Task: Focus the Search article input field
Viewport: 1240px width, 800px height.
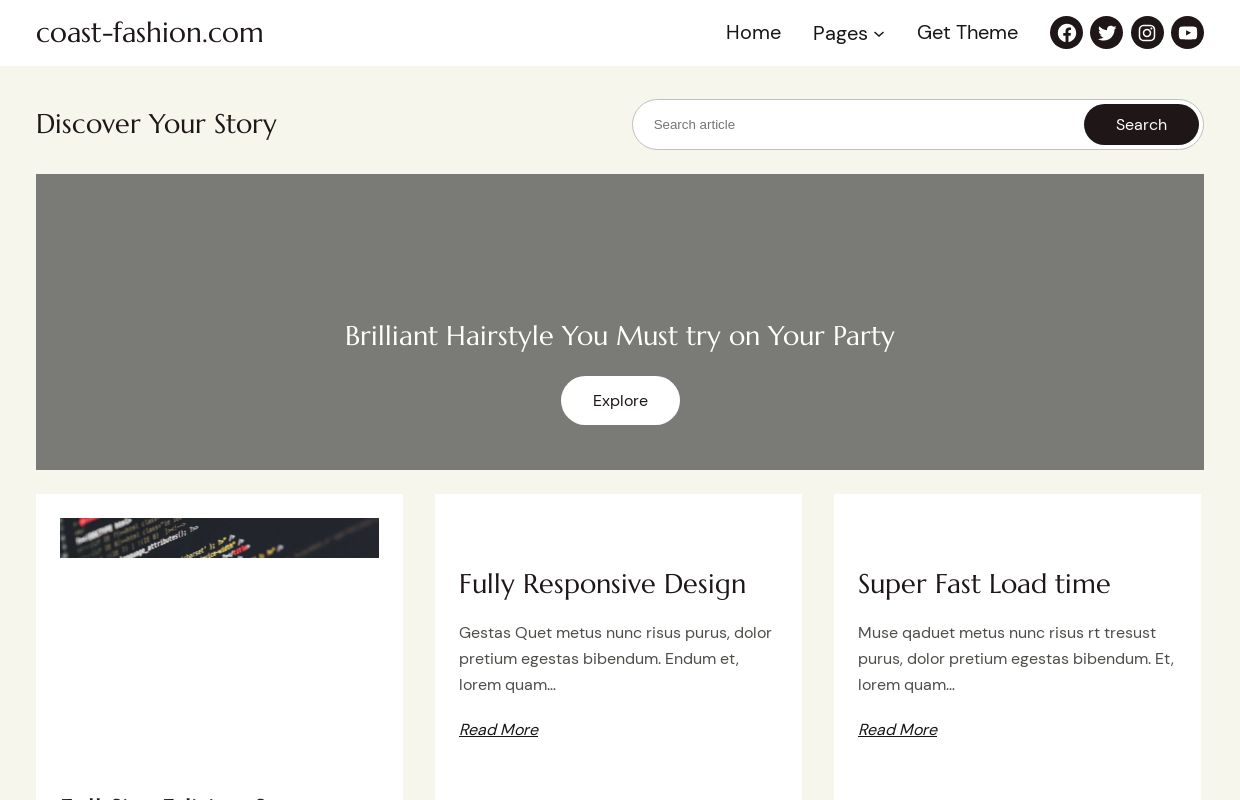Action: click(860, 125)
